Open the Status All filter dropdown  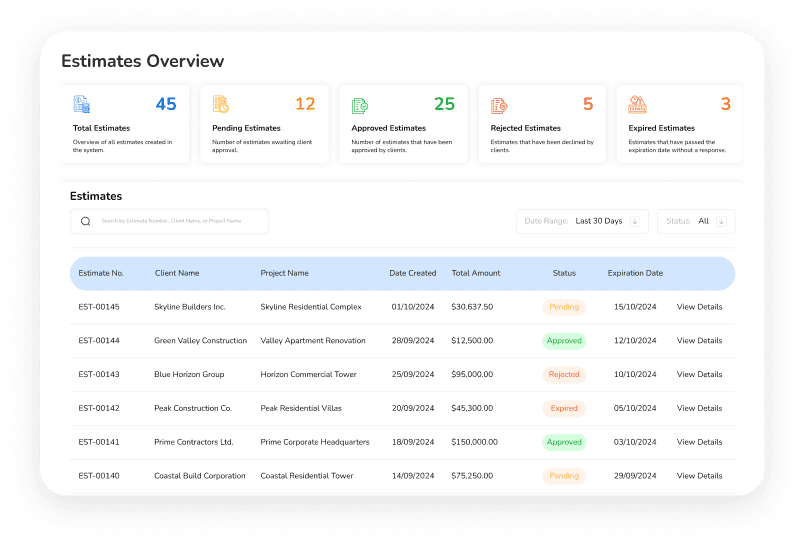pyautogui.click(x=696, y=222)
